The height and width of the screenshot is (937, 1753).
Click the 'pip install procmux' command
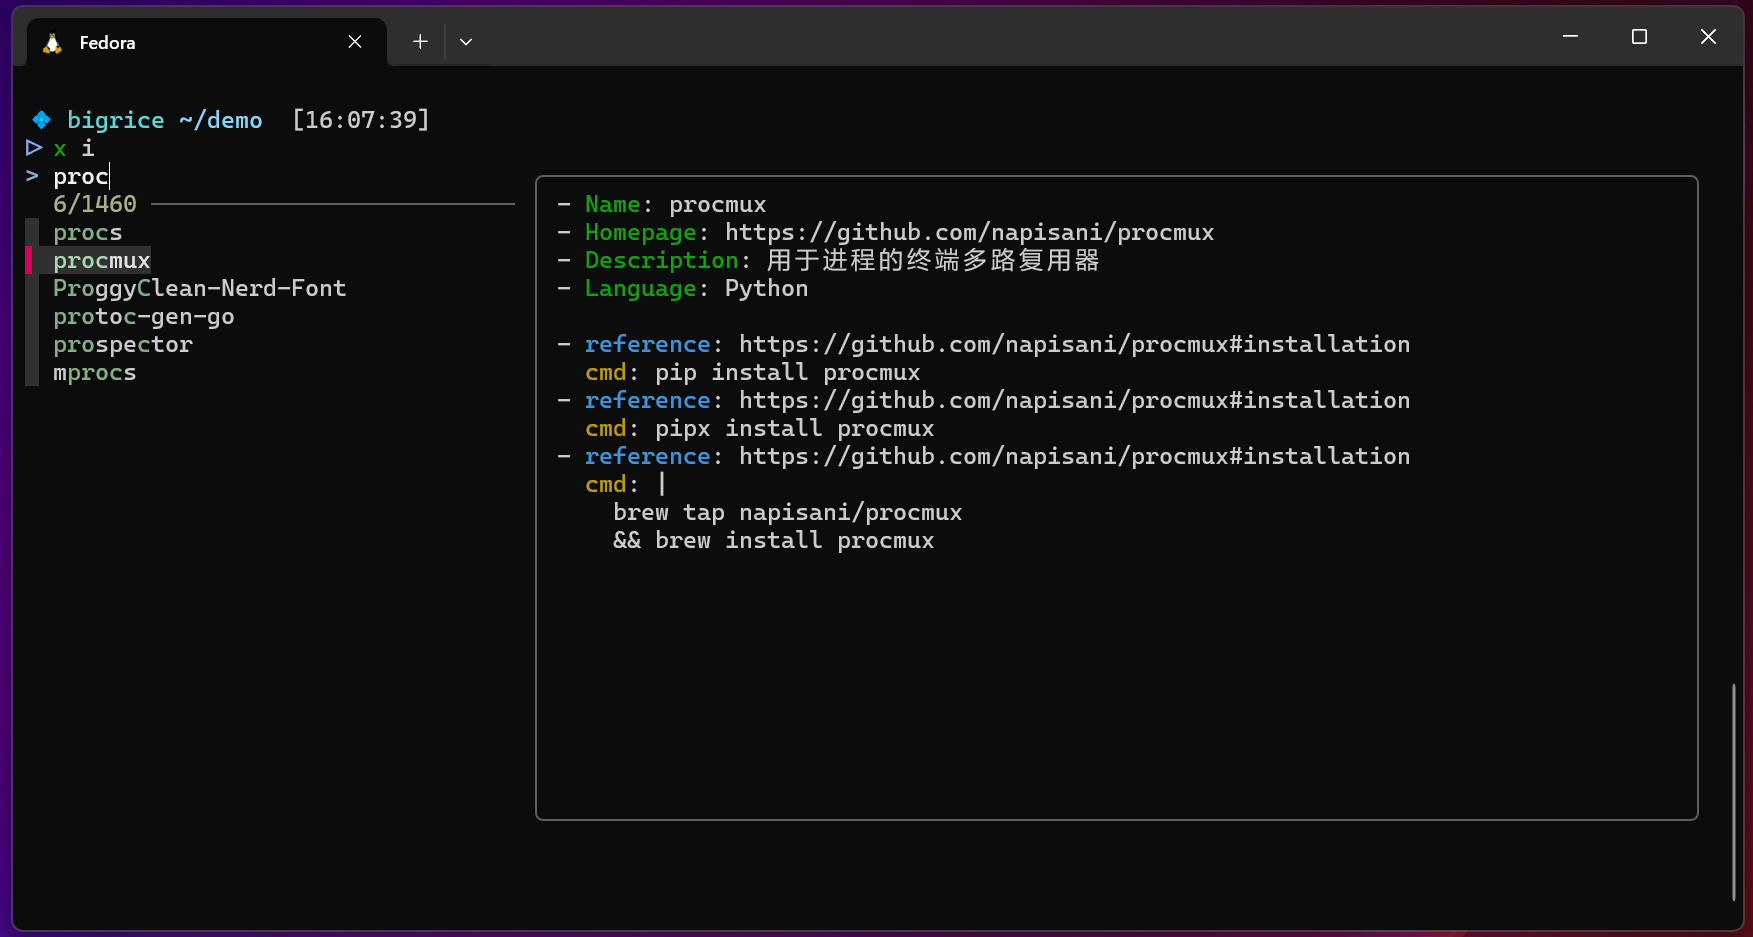pyautogui.click(x=788, y=373)
